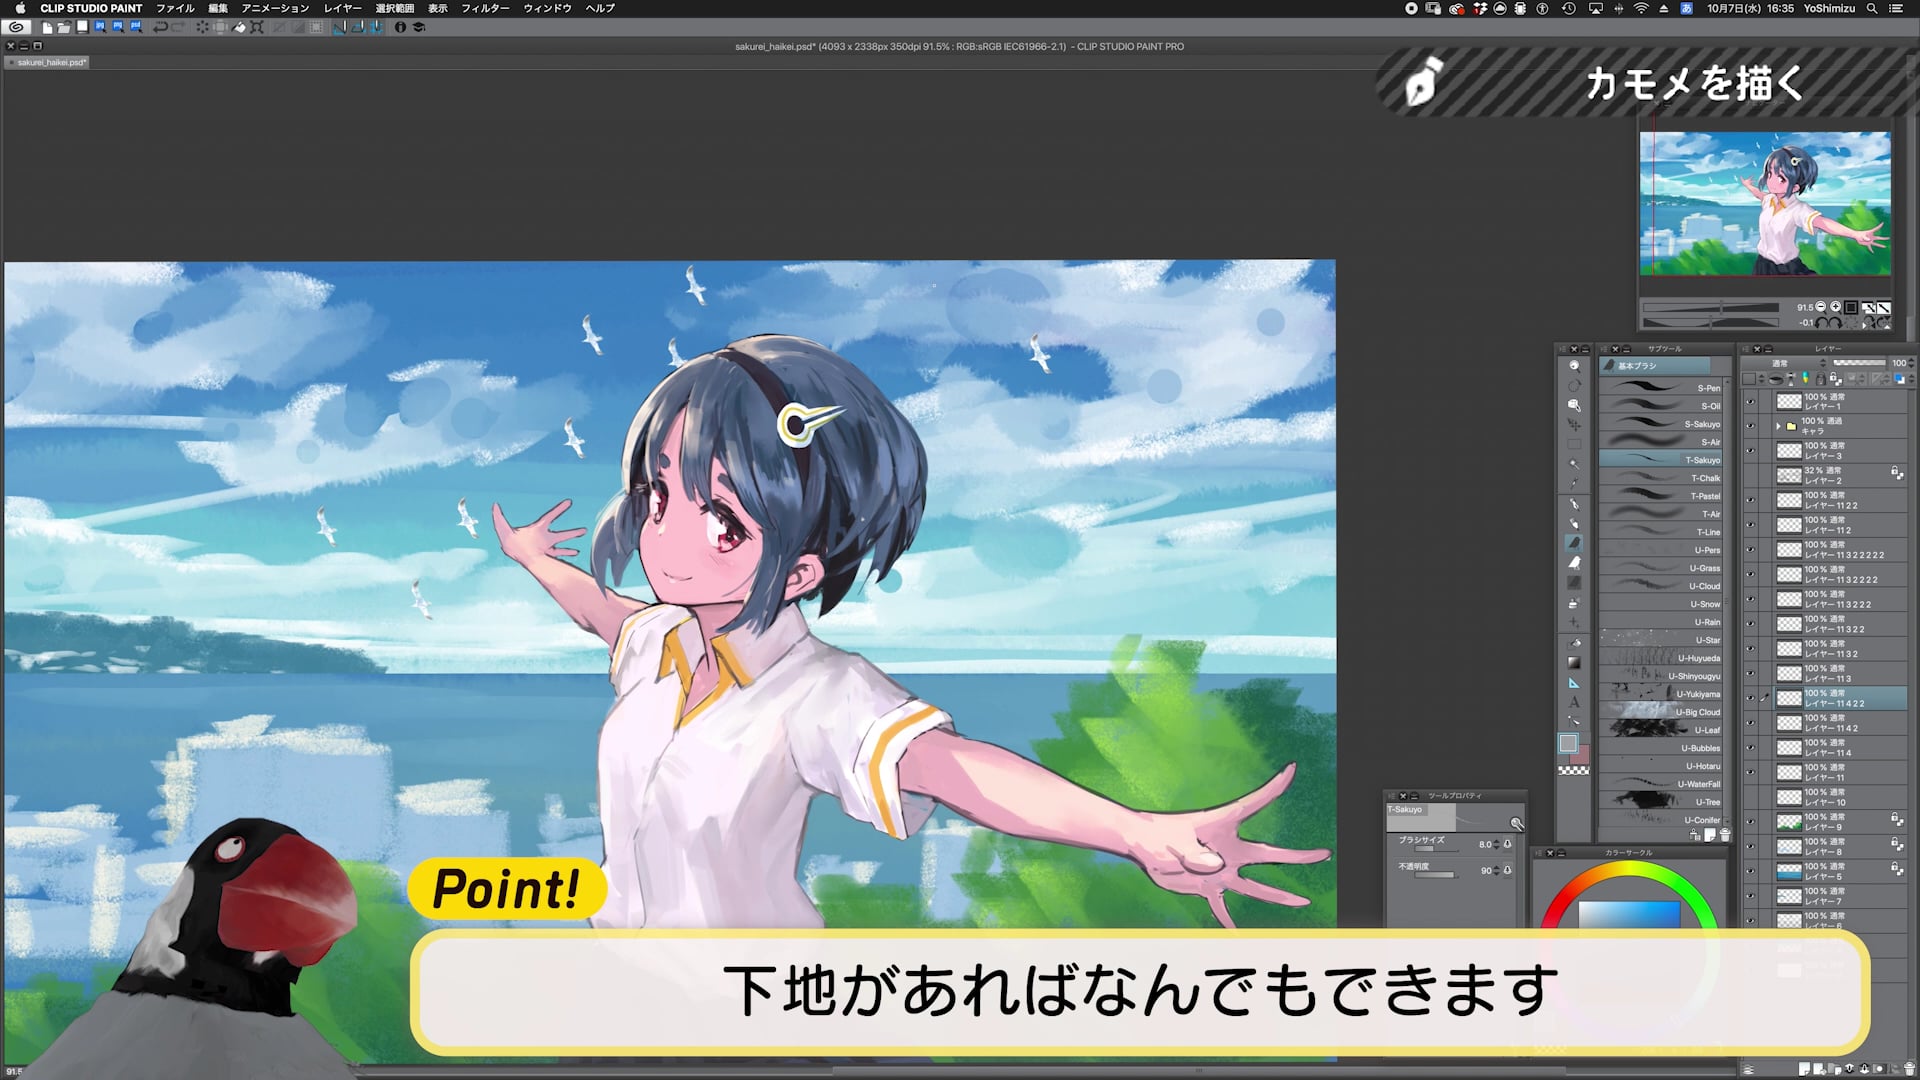This screenshot has width=1920, height=1080.
Task: Click the navigator preview thumbnail
Action: (x=1765, y=205)
